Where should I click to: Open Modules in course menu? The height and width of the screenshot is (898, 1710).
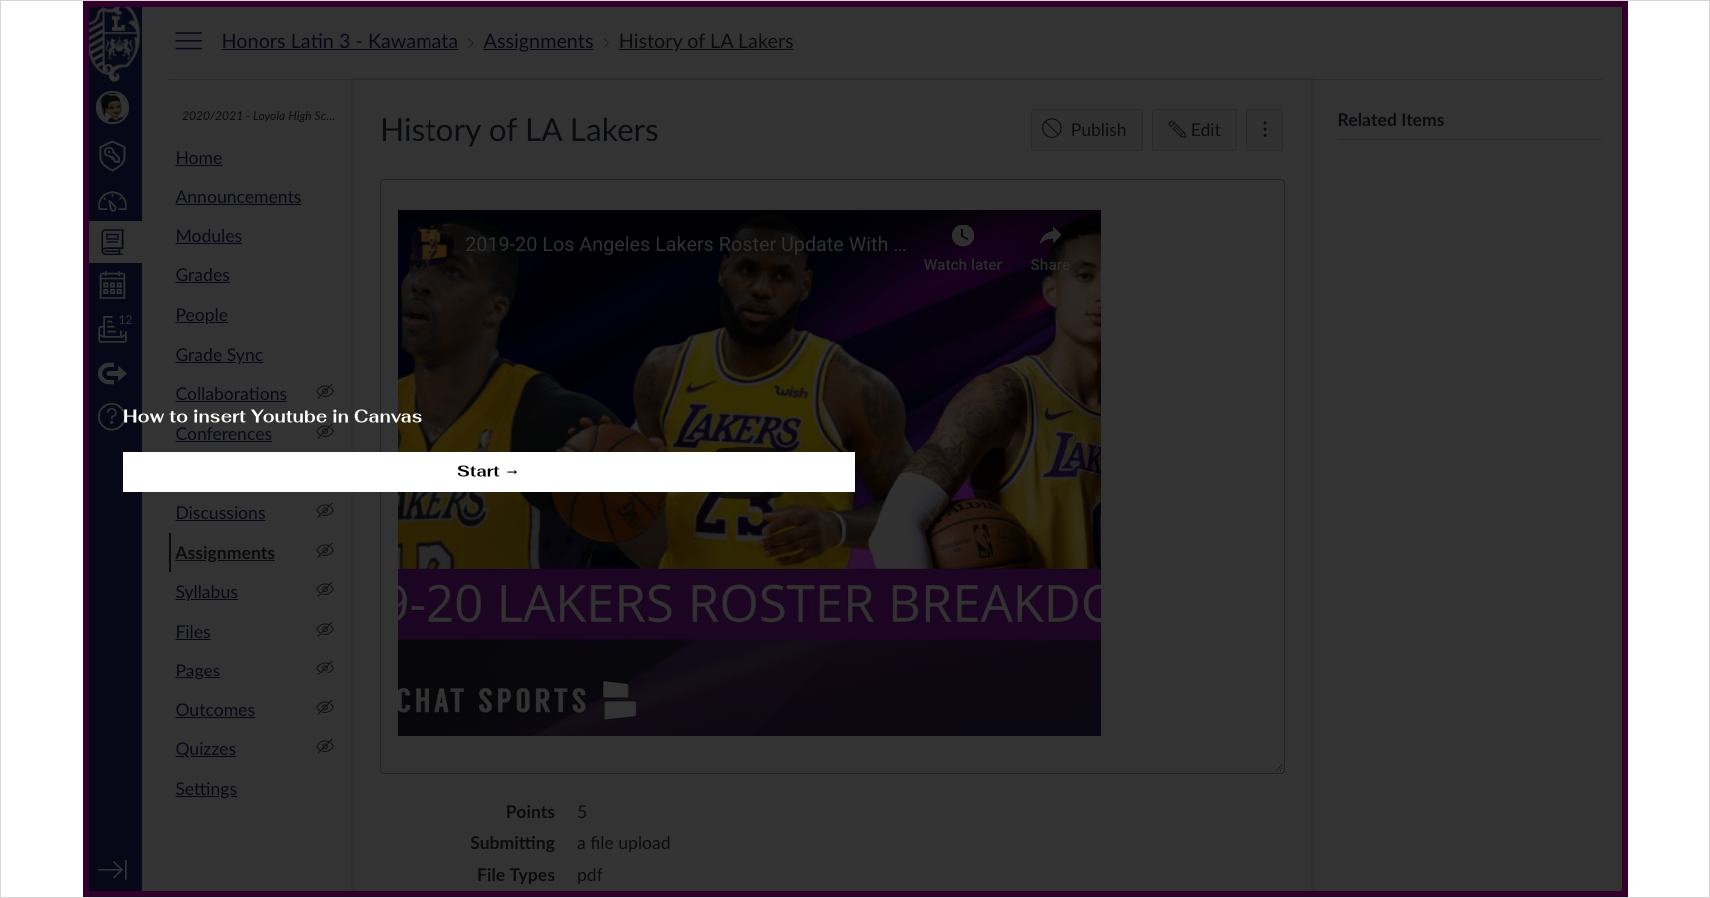[x=208, y=236]
